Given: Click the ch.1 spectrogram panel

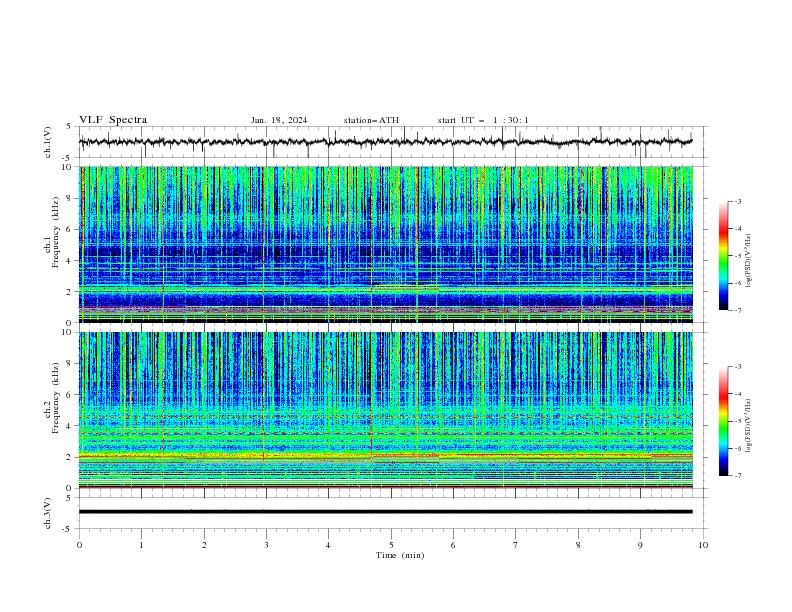Looking at the screenshot, I should (385, 244).
